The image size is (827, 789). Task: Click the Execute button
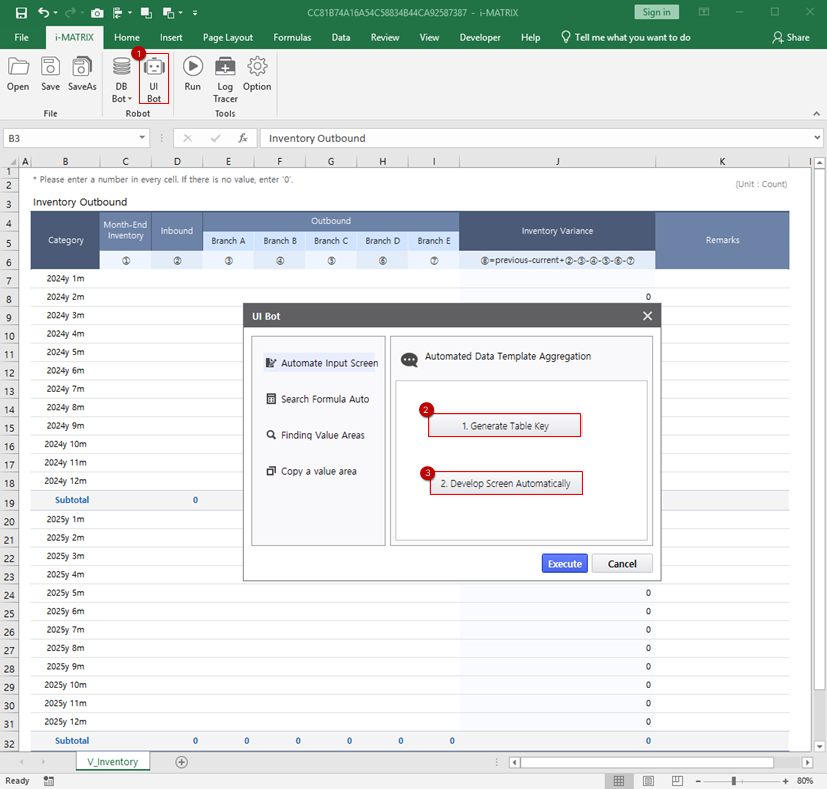564,564
